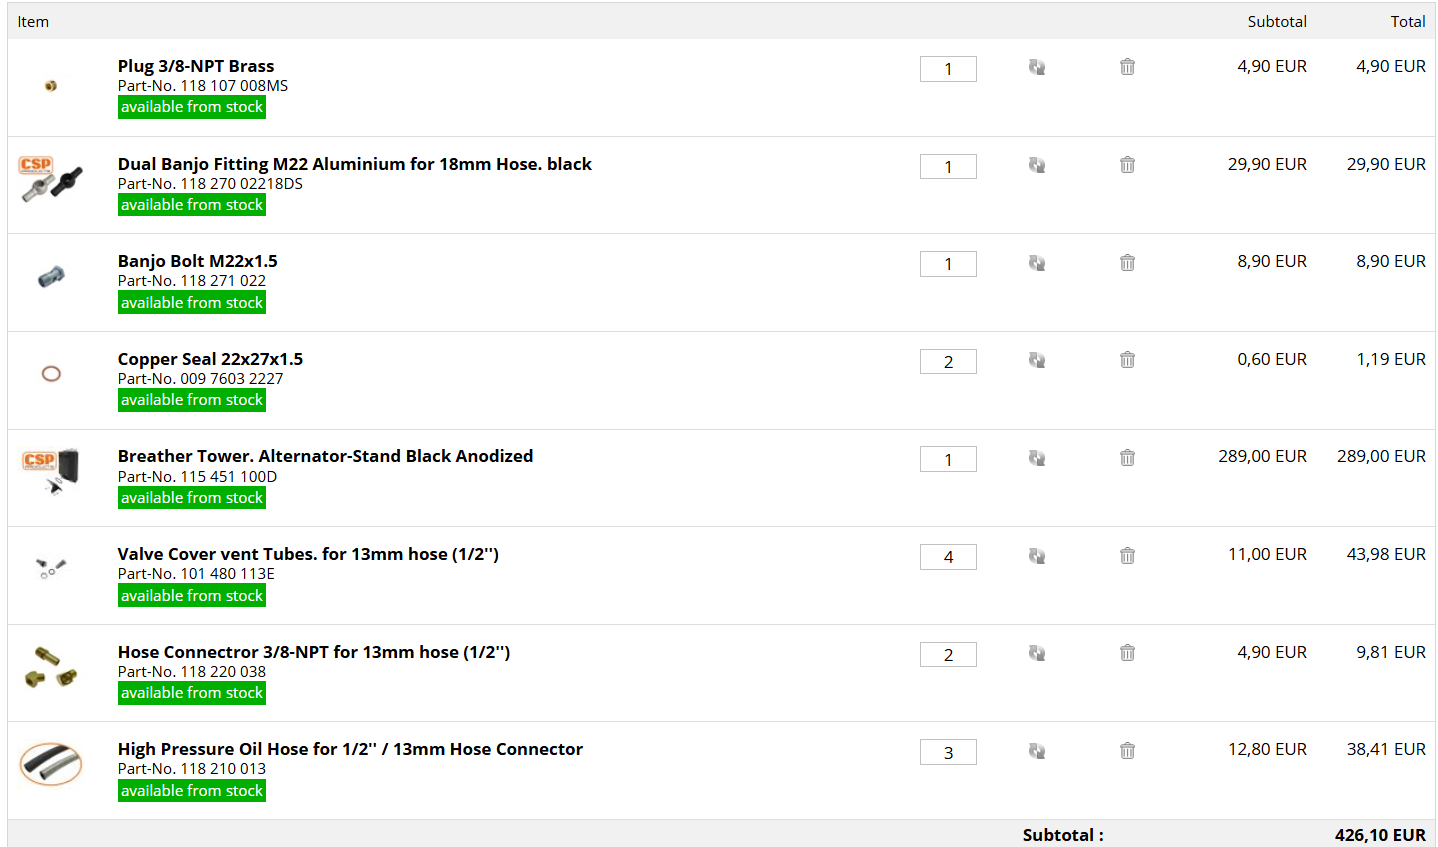Refresh quantity for Dual Banjo Fitting

click(1037, 165)
